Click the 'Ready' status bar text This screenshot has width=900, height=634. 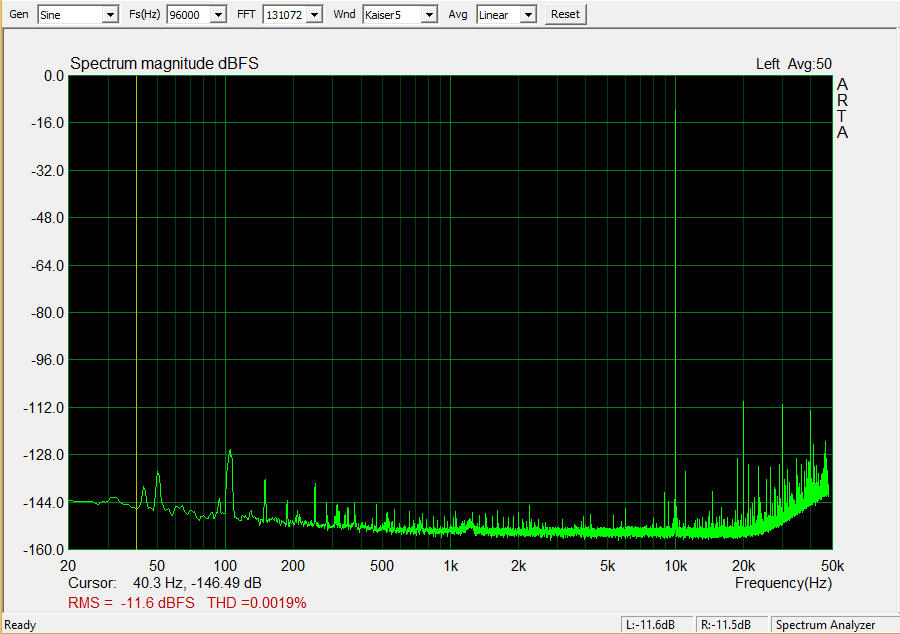click(20, 625)
